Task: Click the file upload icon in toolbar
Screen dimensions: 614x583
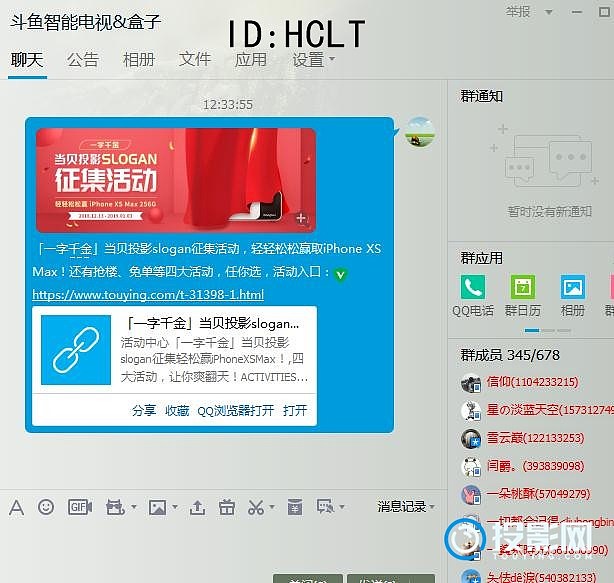Action: [197, 507]
